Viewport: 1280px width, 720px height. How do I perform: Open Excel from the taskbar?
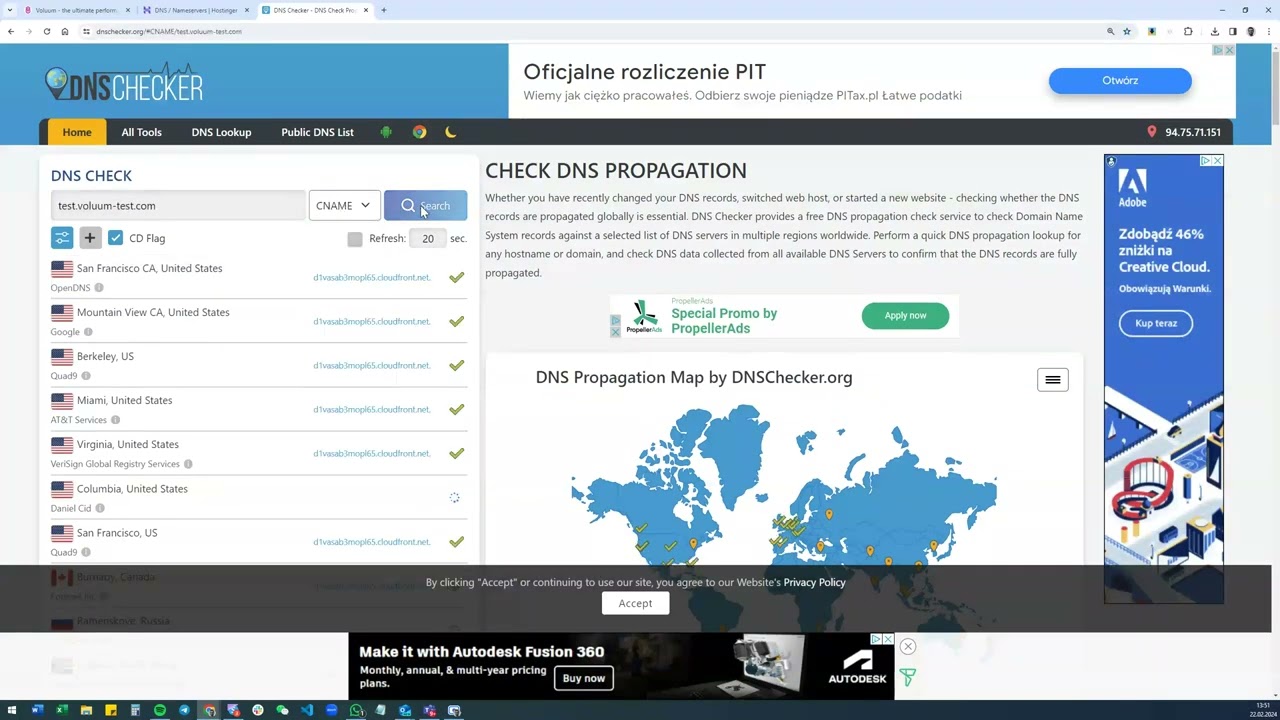click(x=62, y=710)
